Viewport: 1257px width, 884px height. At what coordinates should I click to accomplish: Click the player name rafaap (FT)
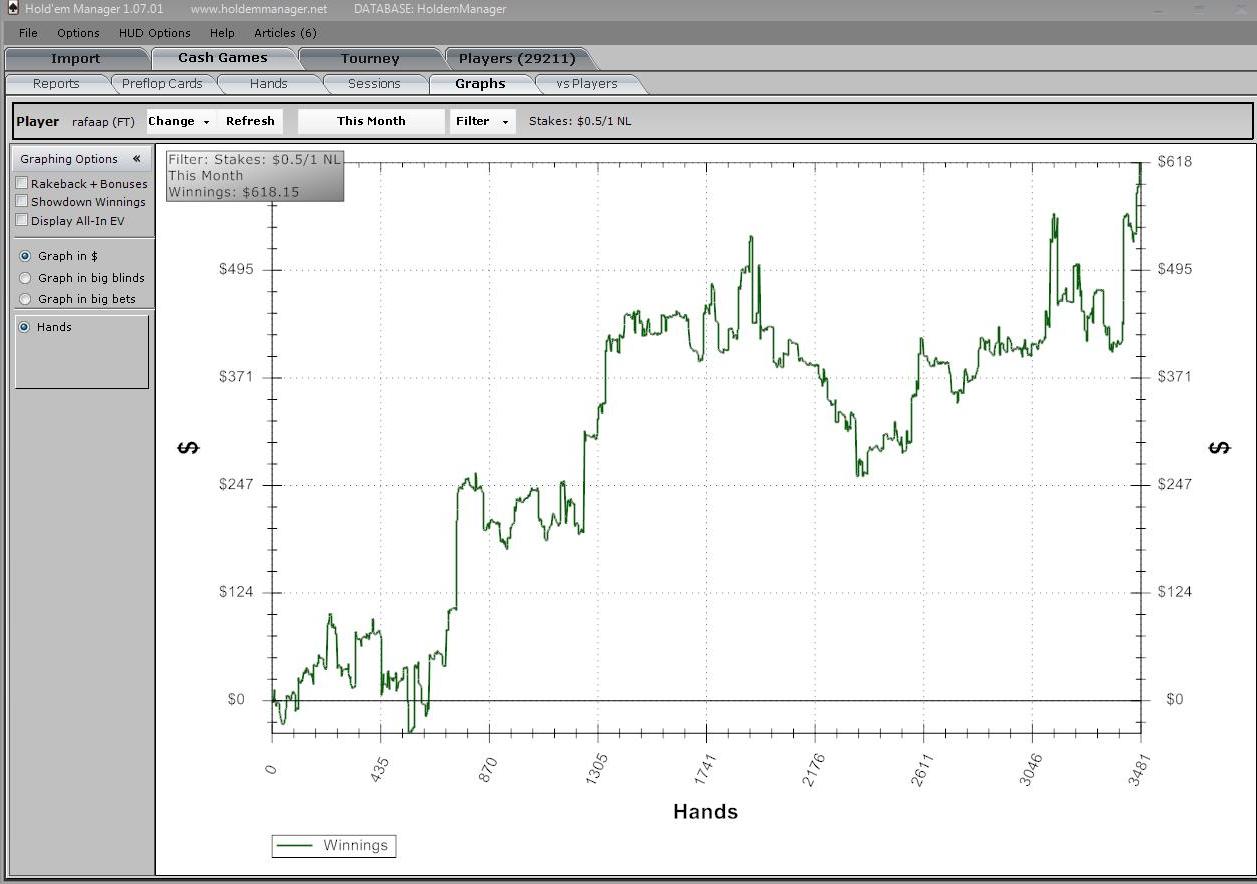click(x=103, y=121)
